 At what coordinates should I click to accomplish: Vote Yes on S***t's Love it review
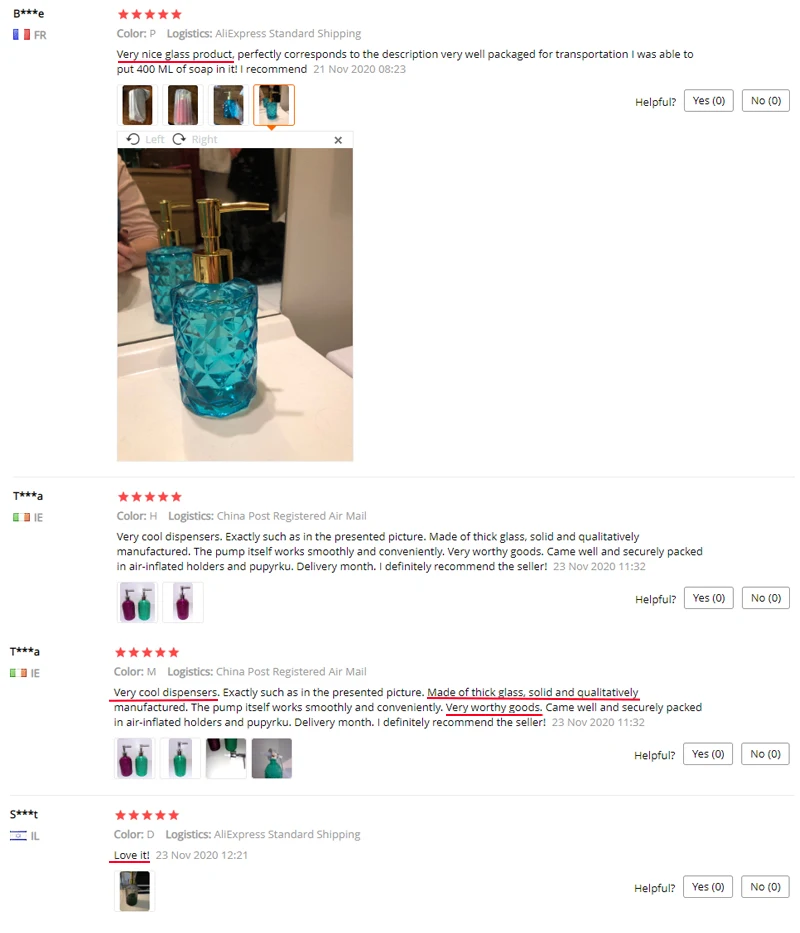[x=708, y=887]
